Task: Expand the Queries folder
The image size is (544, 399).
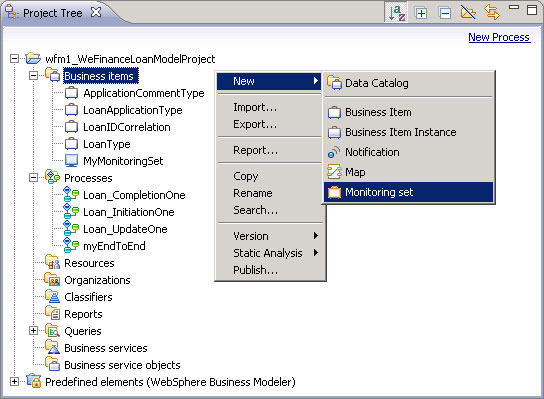Action: [x=33, y=331]
